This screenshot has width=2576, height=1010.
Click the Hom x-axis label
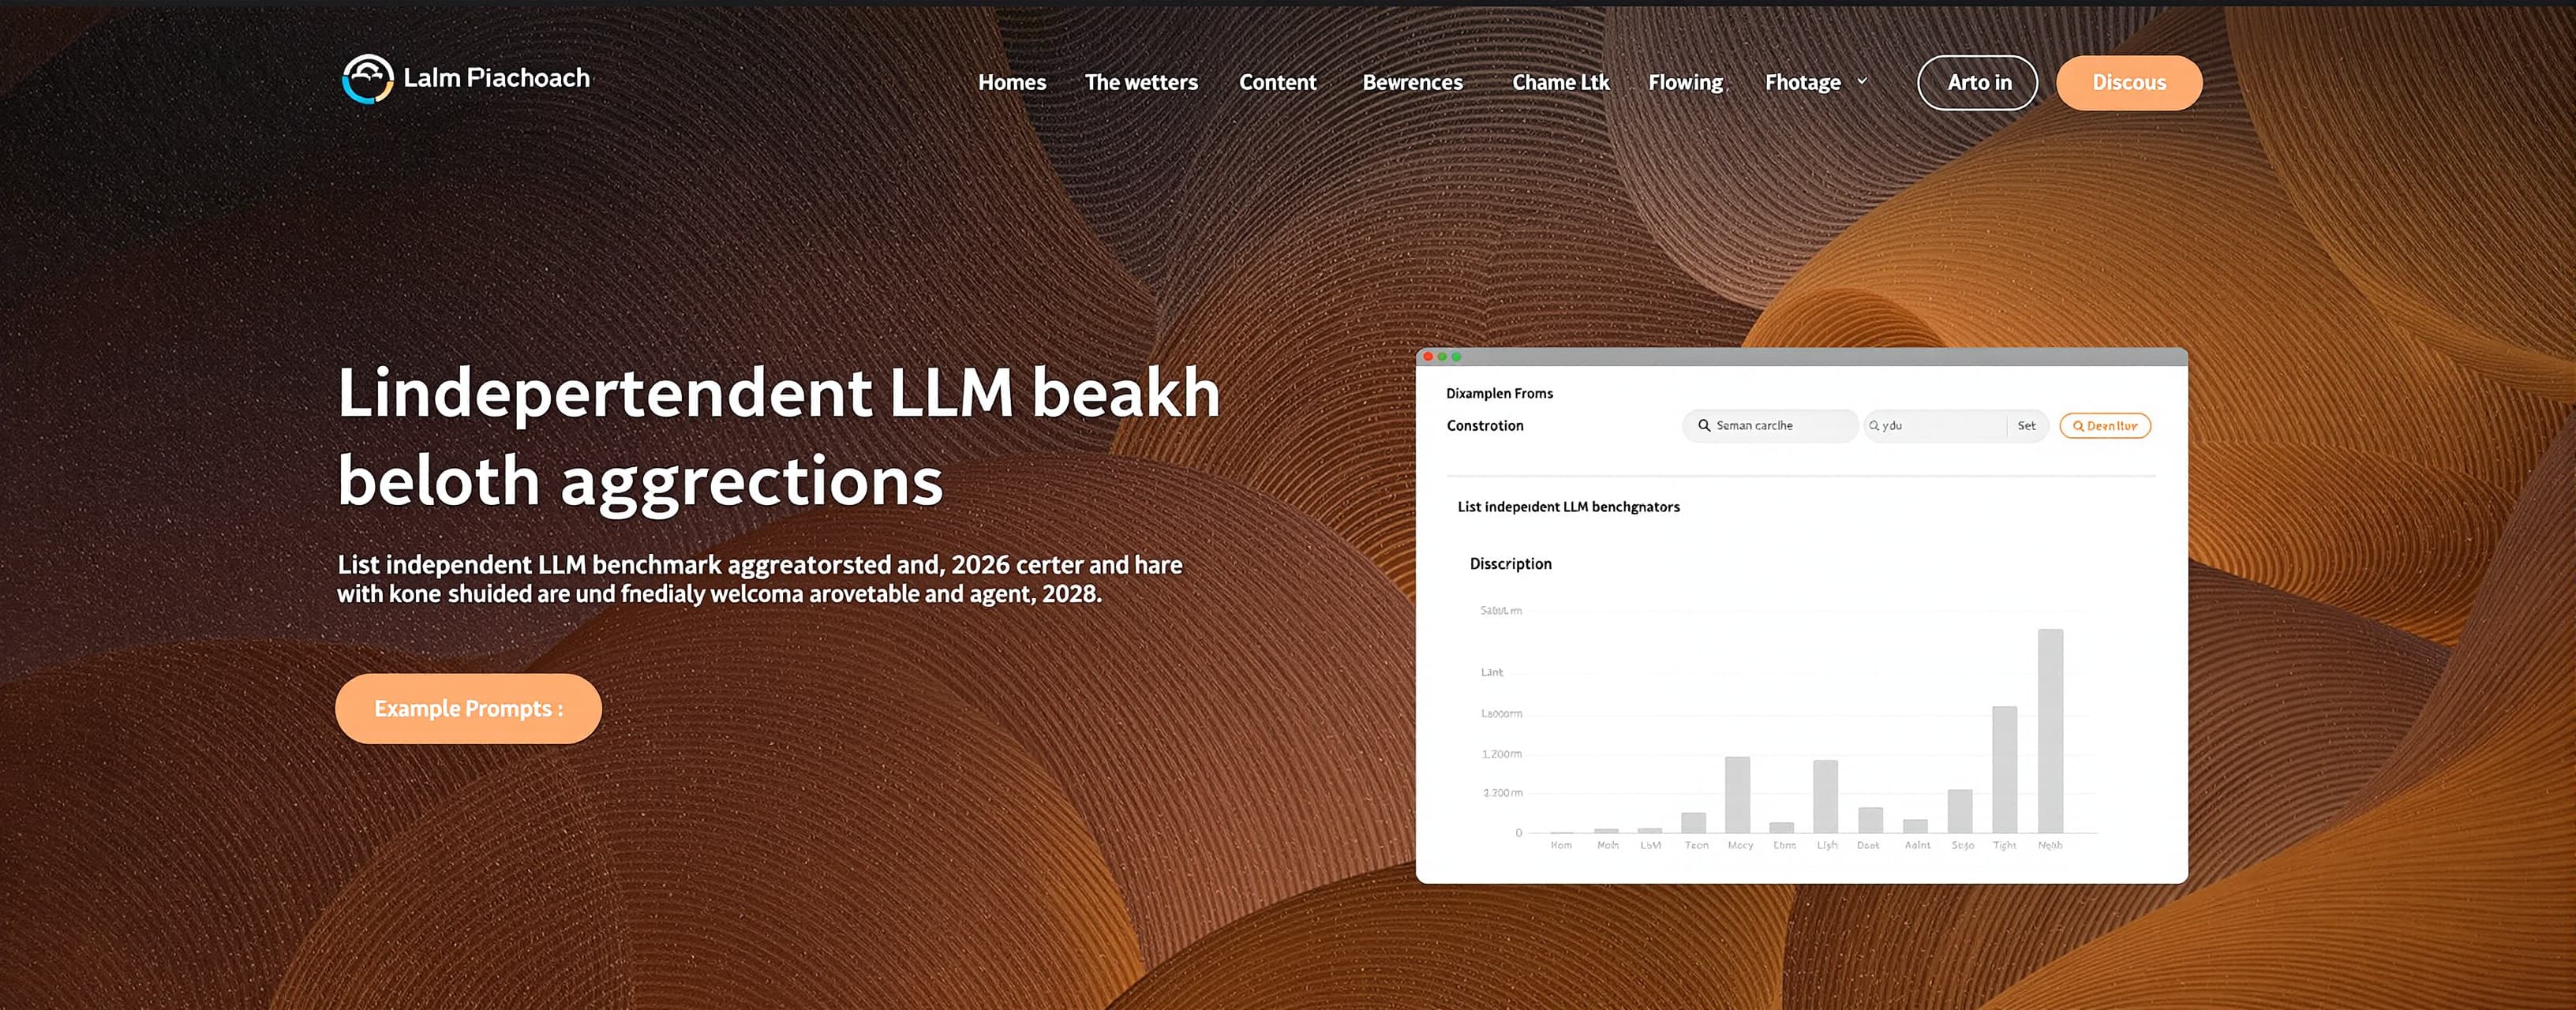1561,846
